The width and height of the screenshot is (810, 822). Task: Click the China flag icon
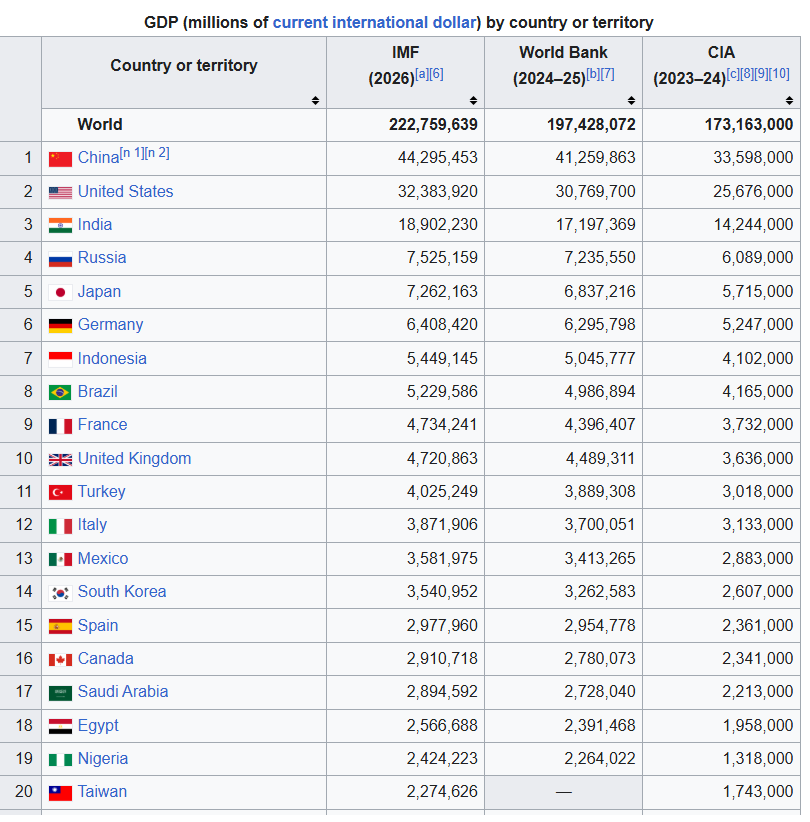pos(60,159)
